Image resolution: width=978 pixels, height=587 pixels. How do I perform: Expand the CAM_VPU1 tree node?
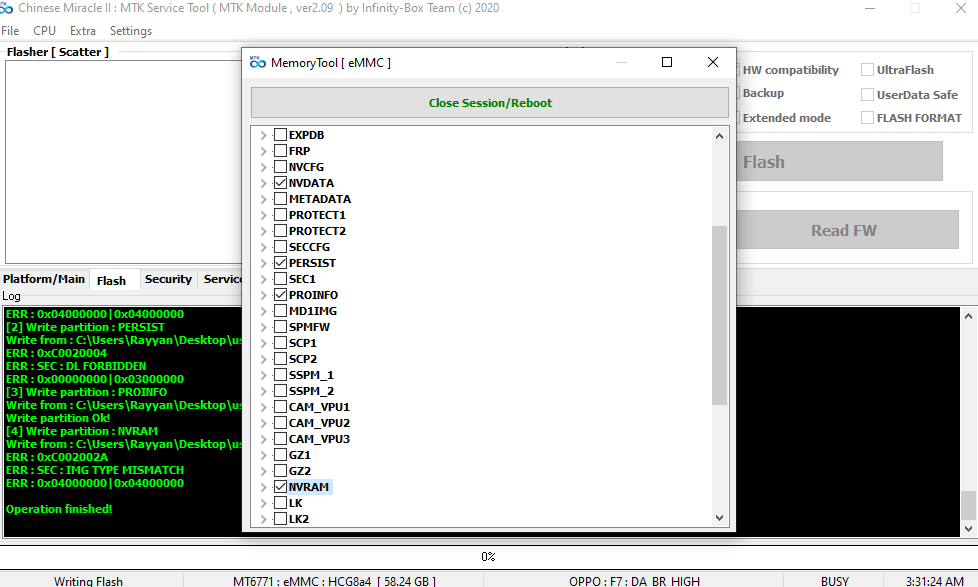tap(263, 407)
